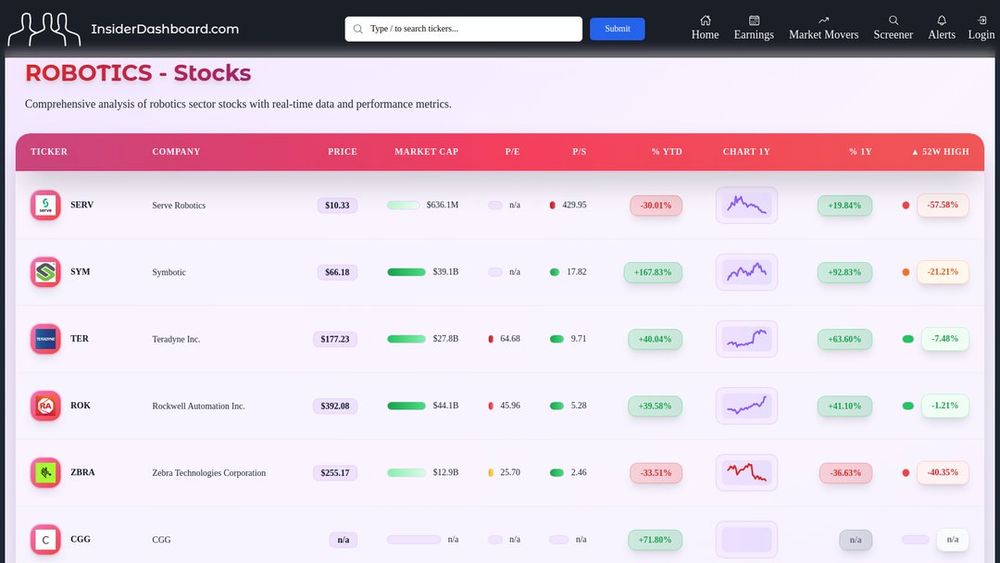The height and width of the screenshot is (563, 1000).
Task: Open the ZBRA ticker symbol link
Action: [x=82, y=472]
